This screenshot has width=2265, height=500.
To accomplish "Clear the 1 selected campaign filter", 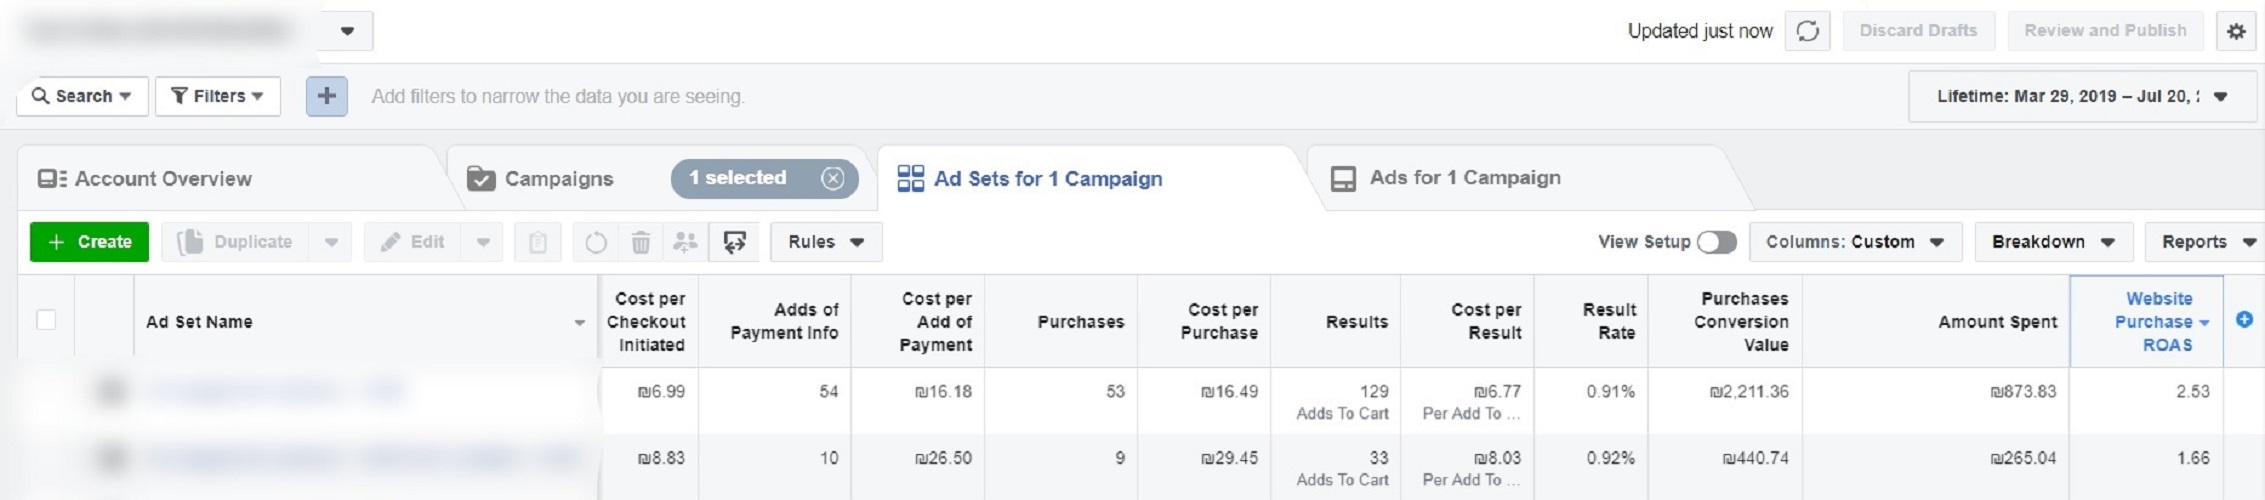I will (832, 178).
